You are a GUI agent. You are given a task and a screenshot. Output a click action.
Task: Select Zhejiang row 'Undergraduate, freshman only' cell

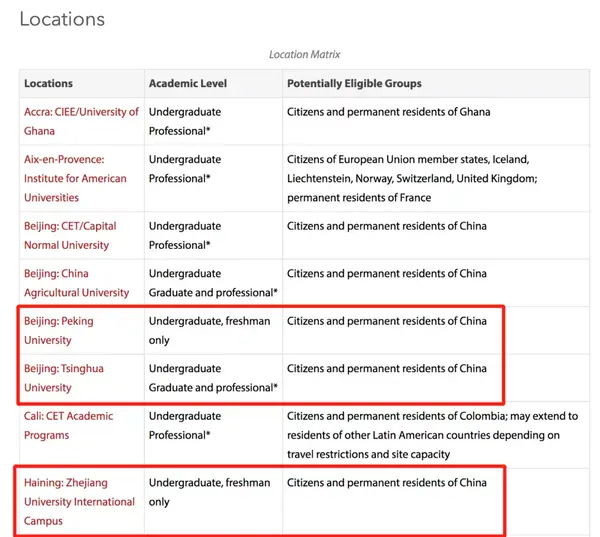pyautogui.click(x=214, y=501)
